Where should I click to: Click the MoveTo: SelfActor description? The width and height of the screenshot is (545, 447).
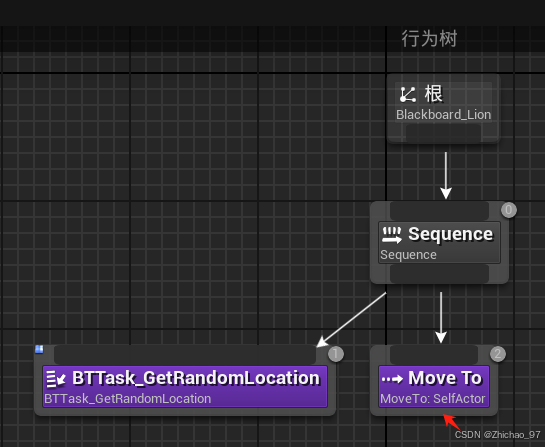coord(433,399)
